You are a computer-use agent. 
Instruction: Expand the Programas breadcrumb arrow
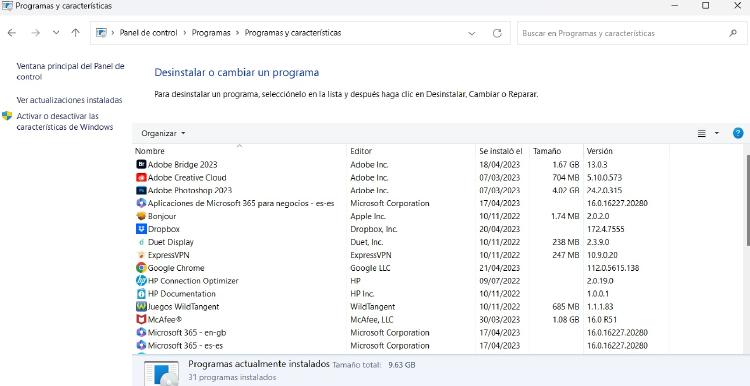tap(238, 33)
